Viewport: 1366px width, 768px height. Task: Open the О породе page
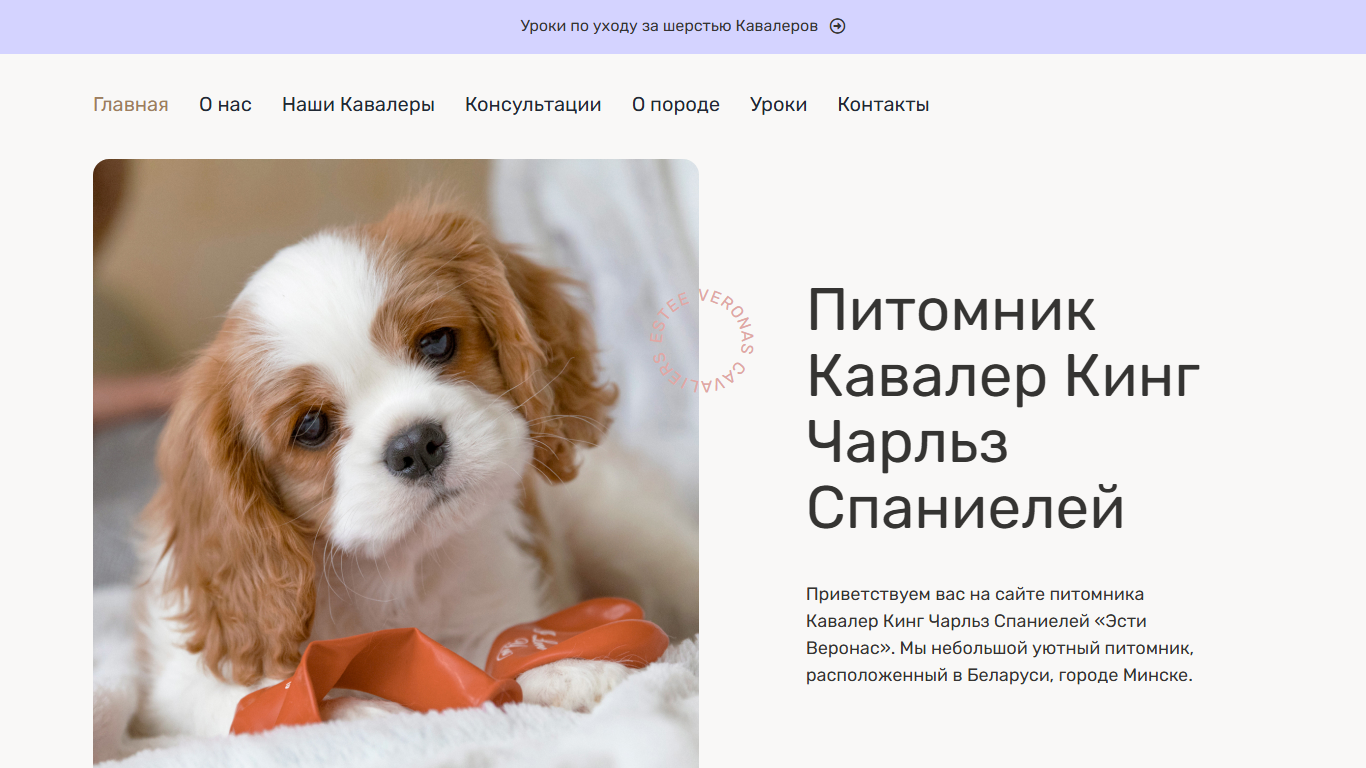(x=676, y=104)
